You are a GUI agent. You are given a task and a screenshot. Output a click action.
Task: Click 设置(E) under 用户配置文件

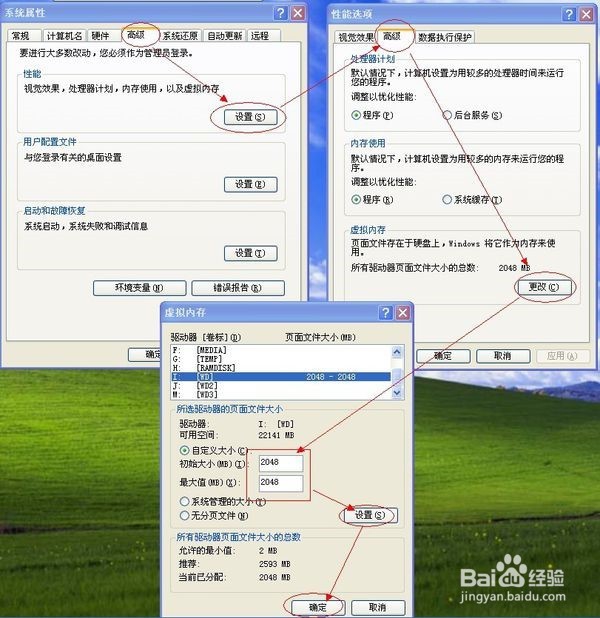click(x=250, y=184)
